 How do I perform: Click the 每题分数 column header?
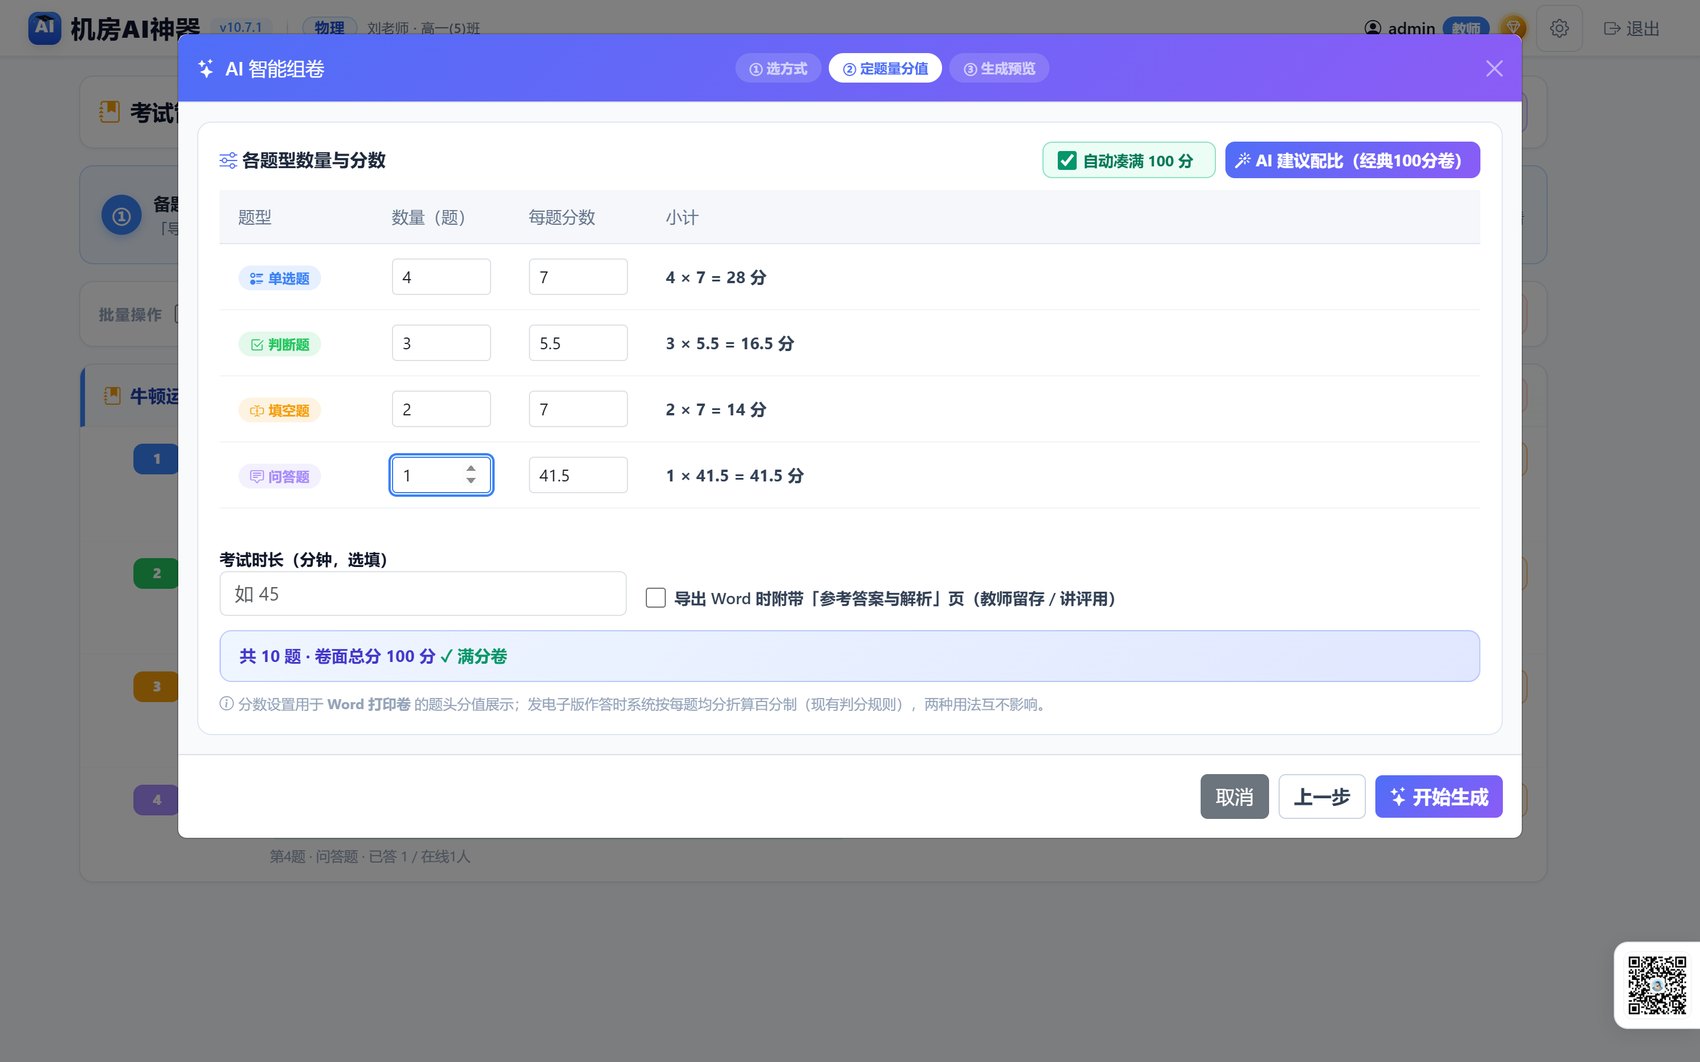pyautogui.click(x=562, y=217)
